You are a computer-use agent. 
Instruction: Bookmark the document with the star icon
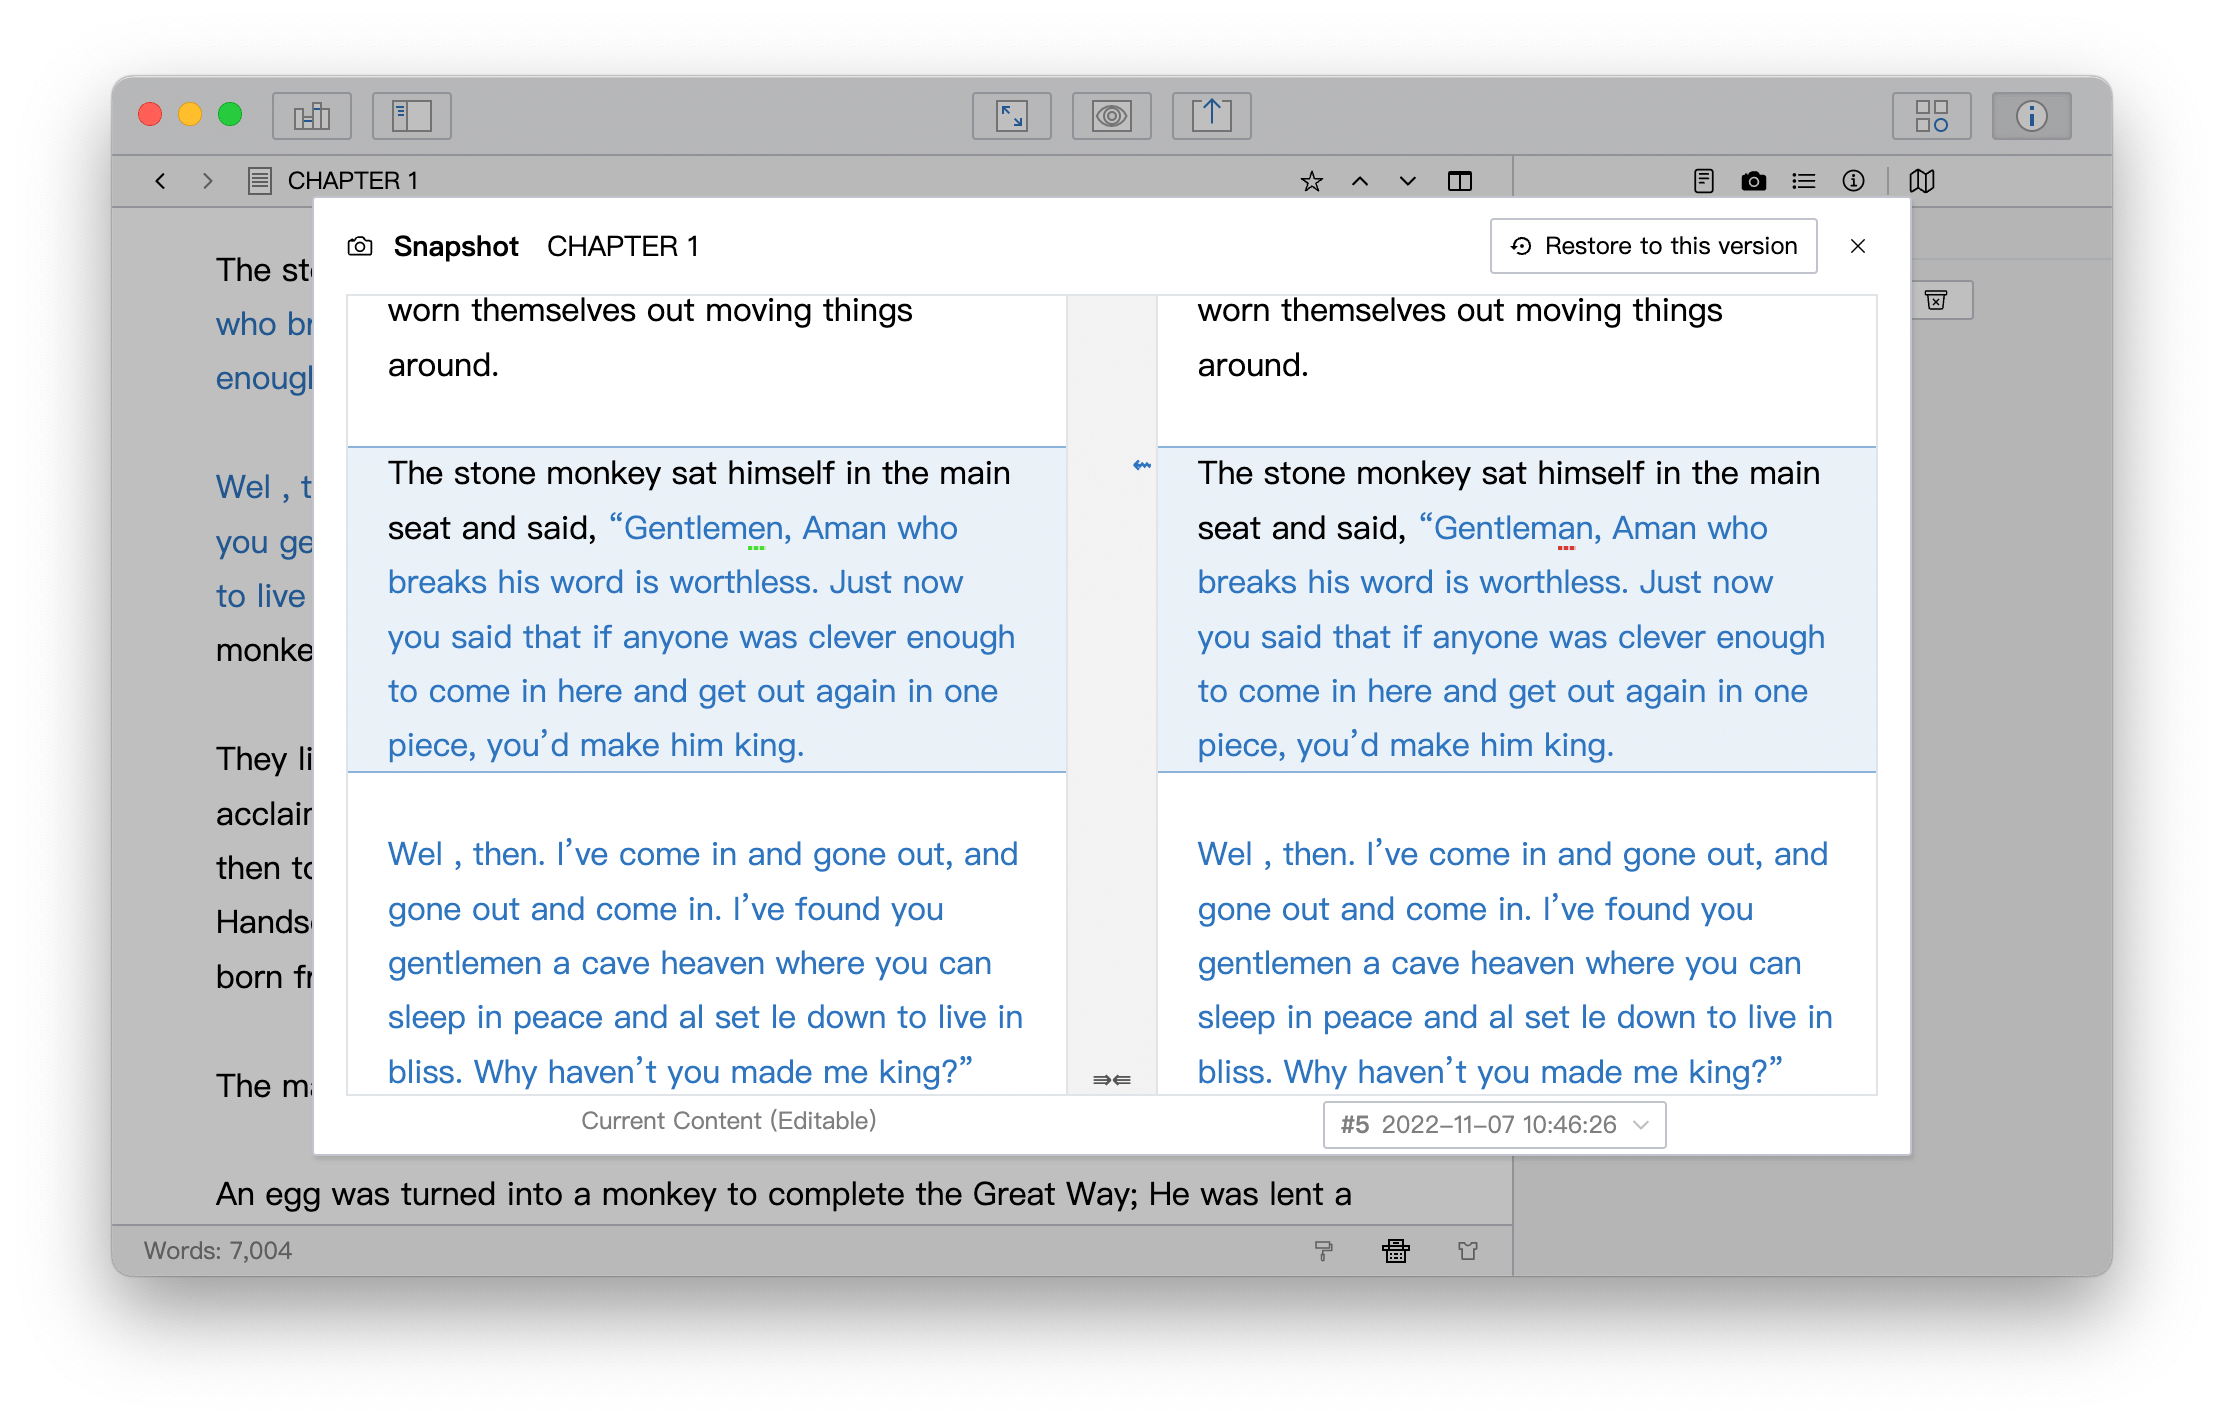point(1312,181)
